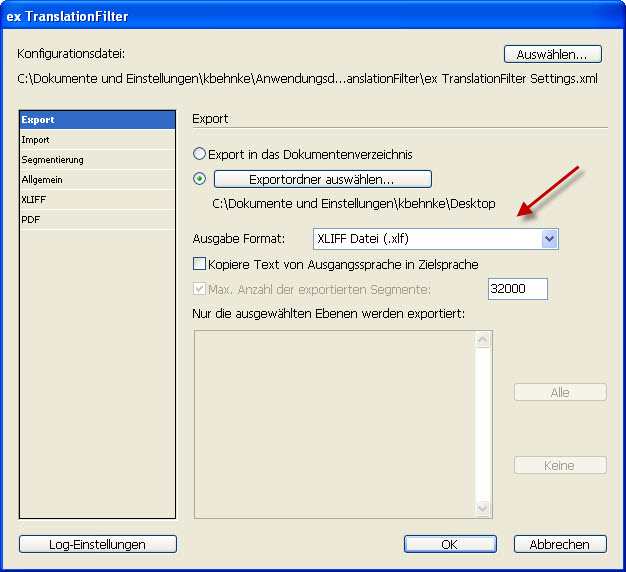Toggle Max. Anzahl der exportierten Segmente checkbox
The height and width of the screenshot is (572, 626).
coord(199,289)
